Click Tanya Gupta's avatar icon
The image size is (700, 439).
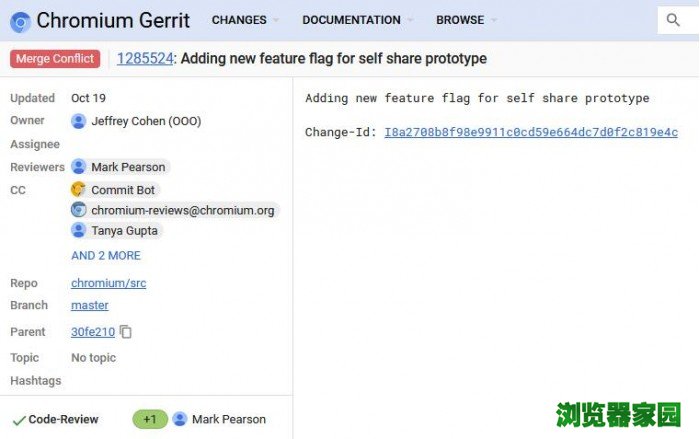pos(79,230)
